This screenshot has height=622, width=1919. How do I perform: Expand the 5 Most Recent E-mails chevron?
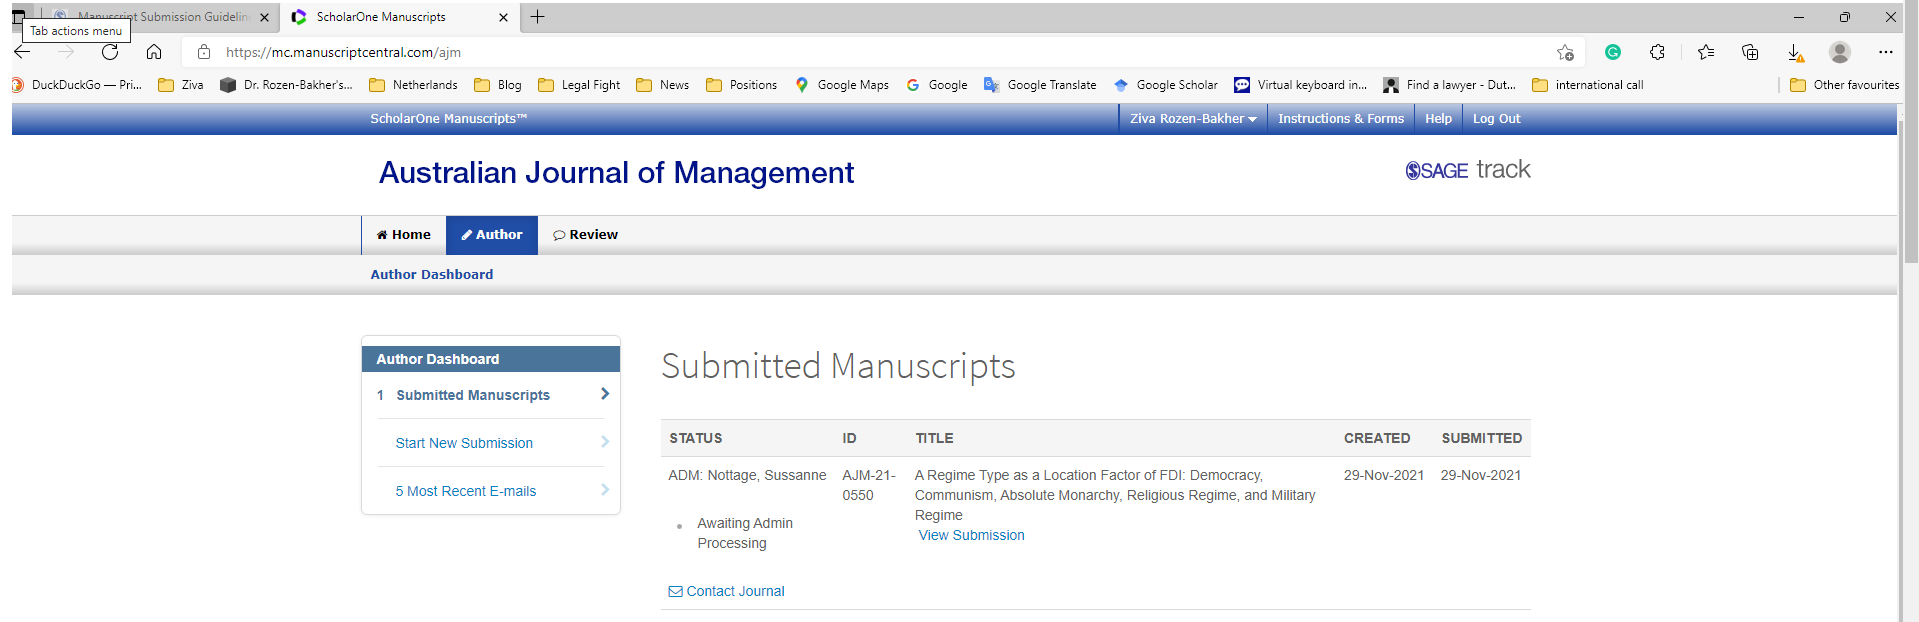[x=605, y=490]
